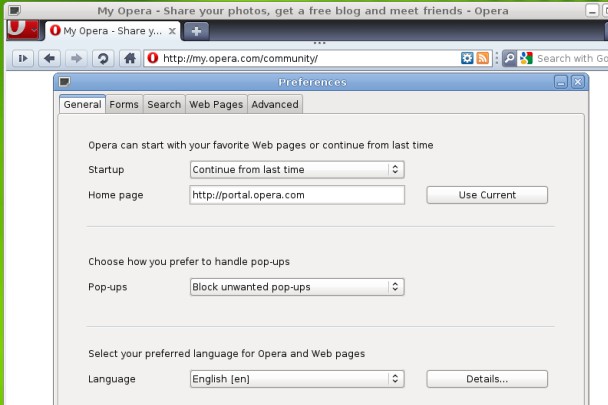Click the three-dot toolbar handle

click(x=319, y=43)
